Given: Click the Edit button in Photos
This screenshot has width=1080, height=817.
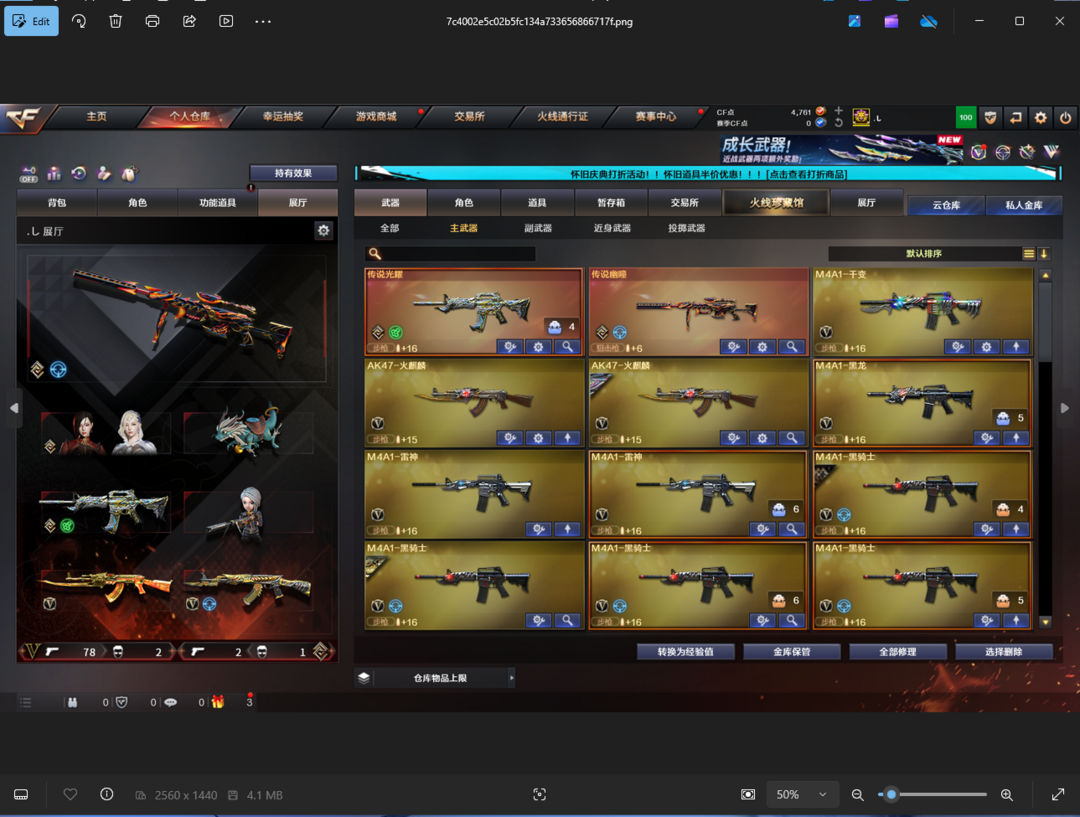Looking at the screenshot, I should point(32,21).
